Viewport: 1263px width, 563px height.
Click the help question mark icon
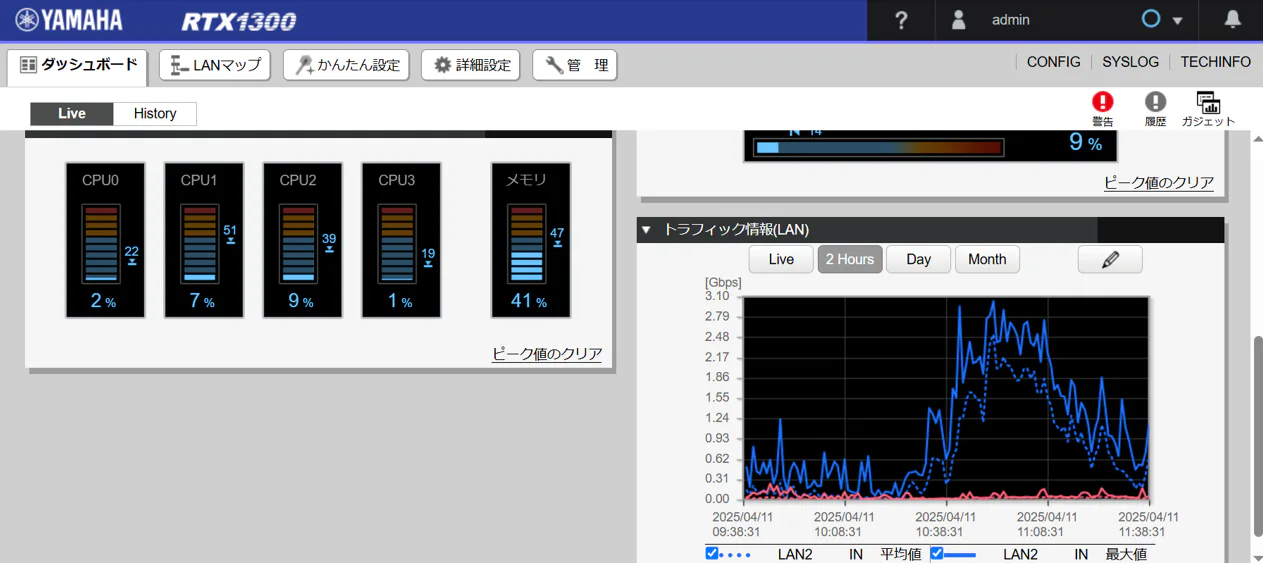coord(900,20)
